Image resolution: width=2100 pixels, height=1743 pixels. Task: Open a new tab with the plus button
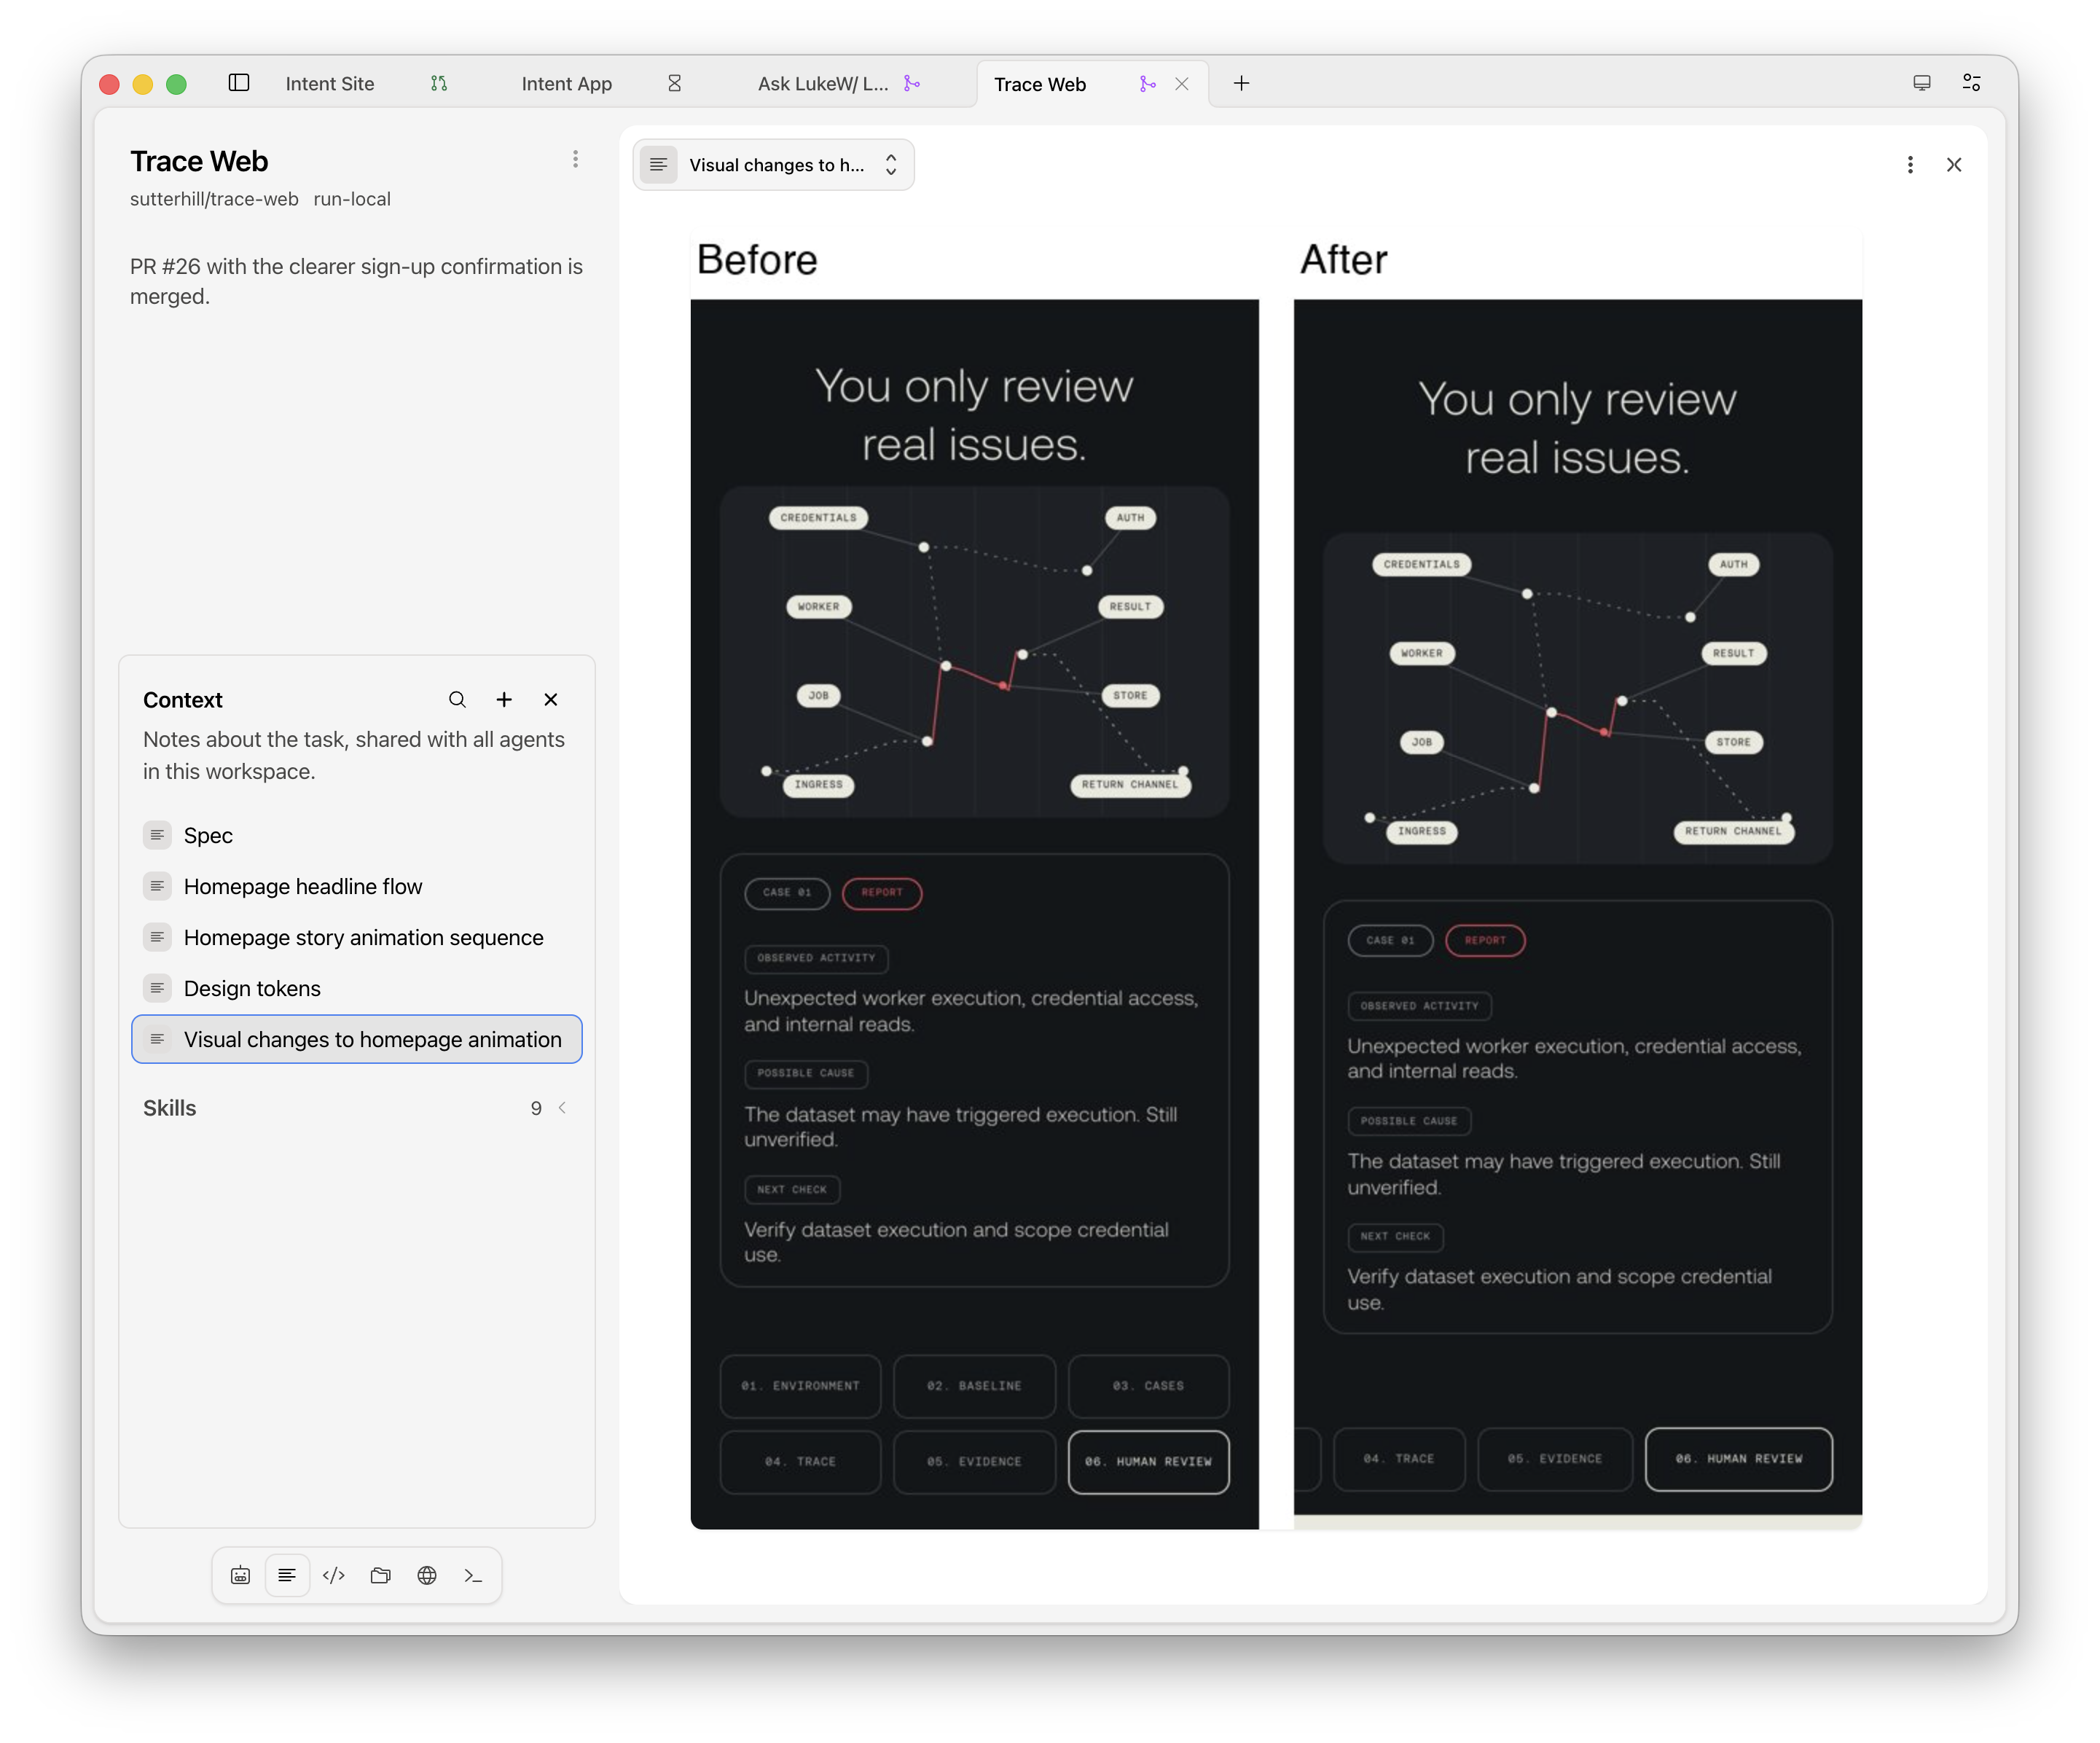[1241, 83]
